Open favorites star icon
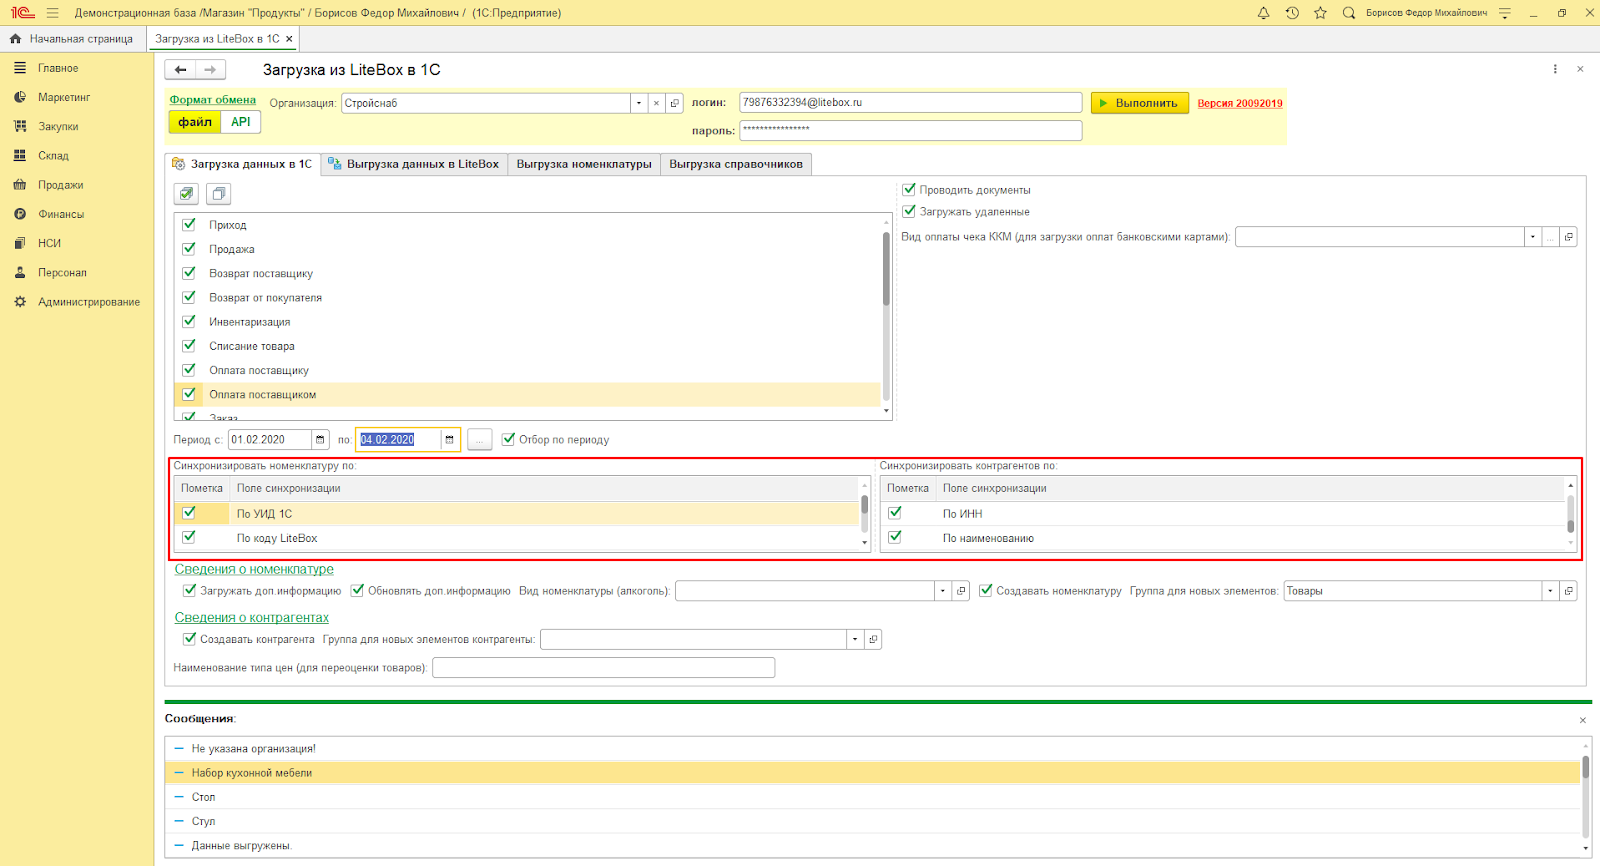Viewport: 1600px width, 866px height. 1320,13
